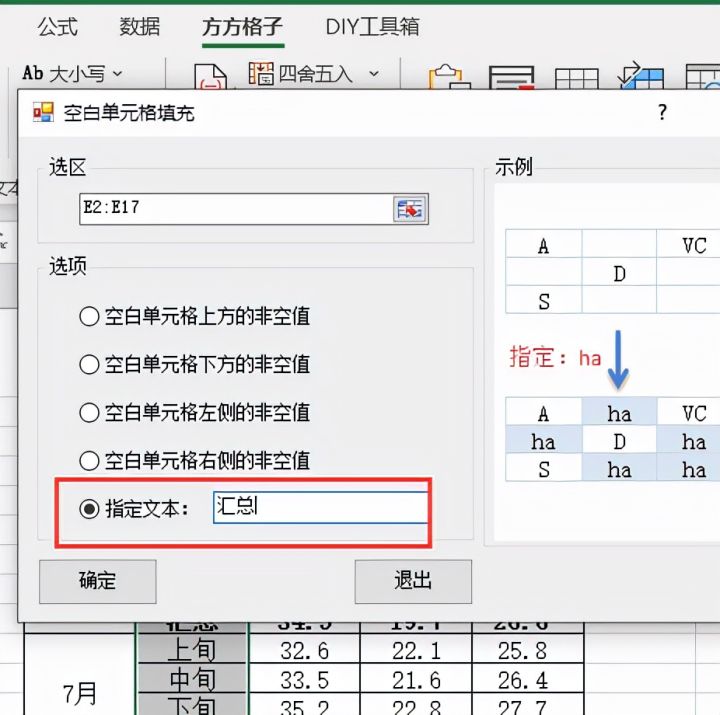Click the 指定文本 text field containing 汇总
Viewport: 720px width, 715px height.
click(x=321, y=507)
